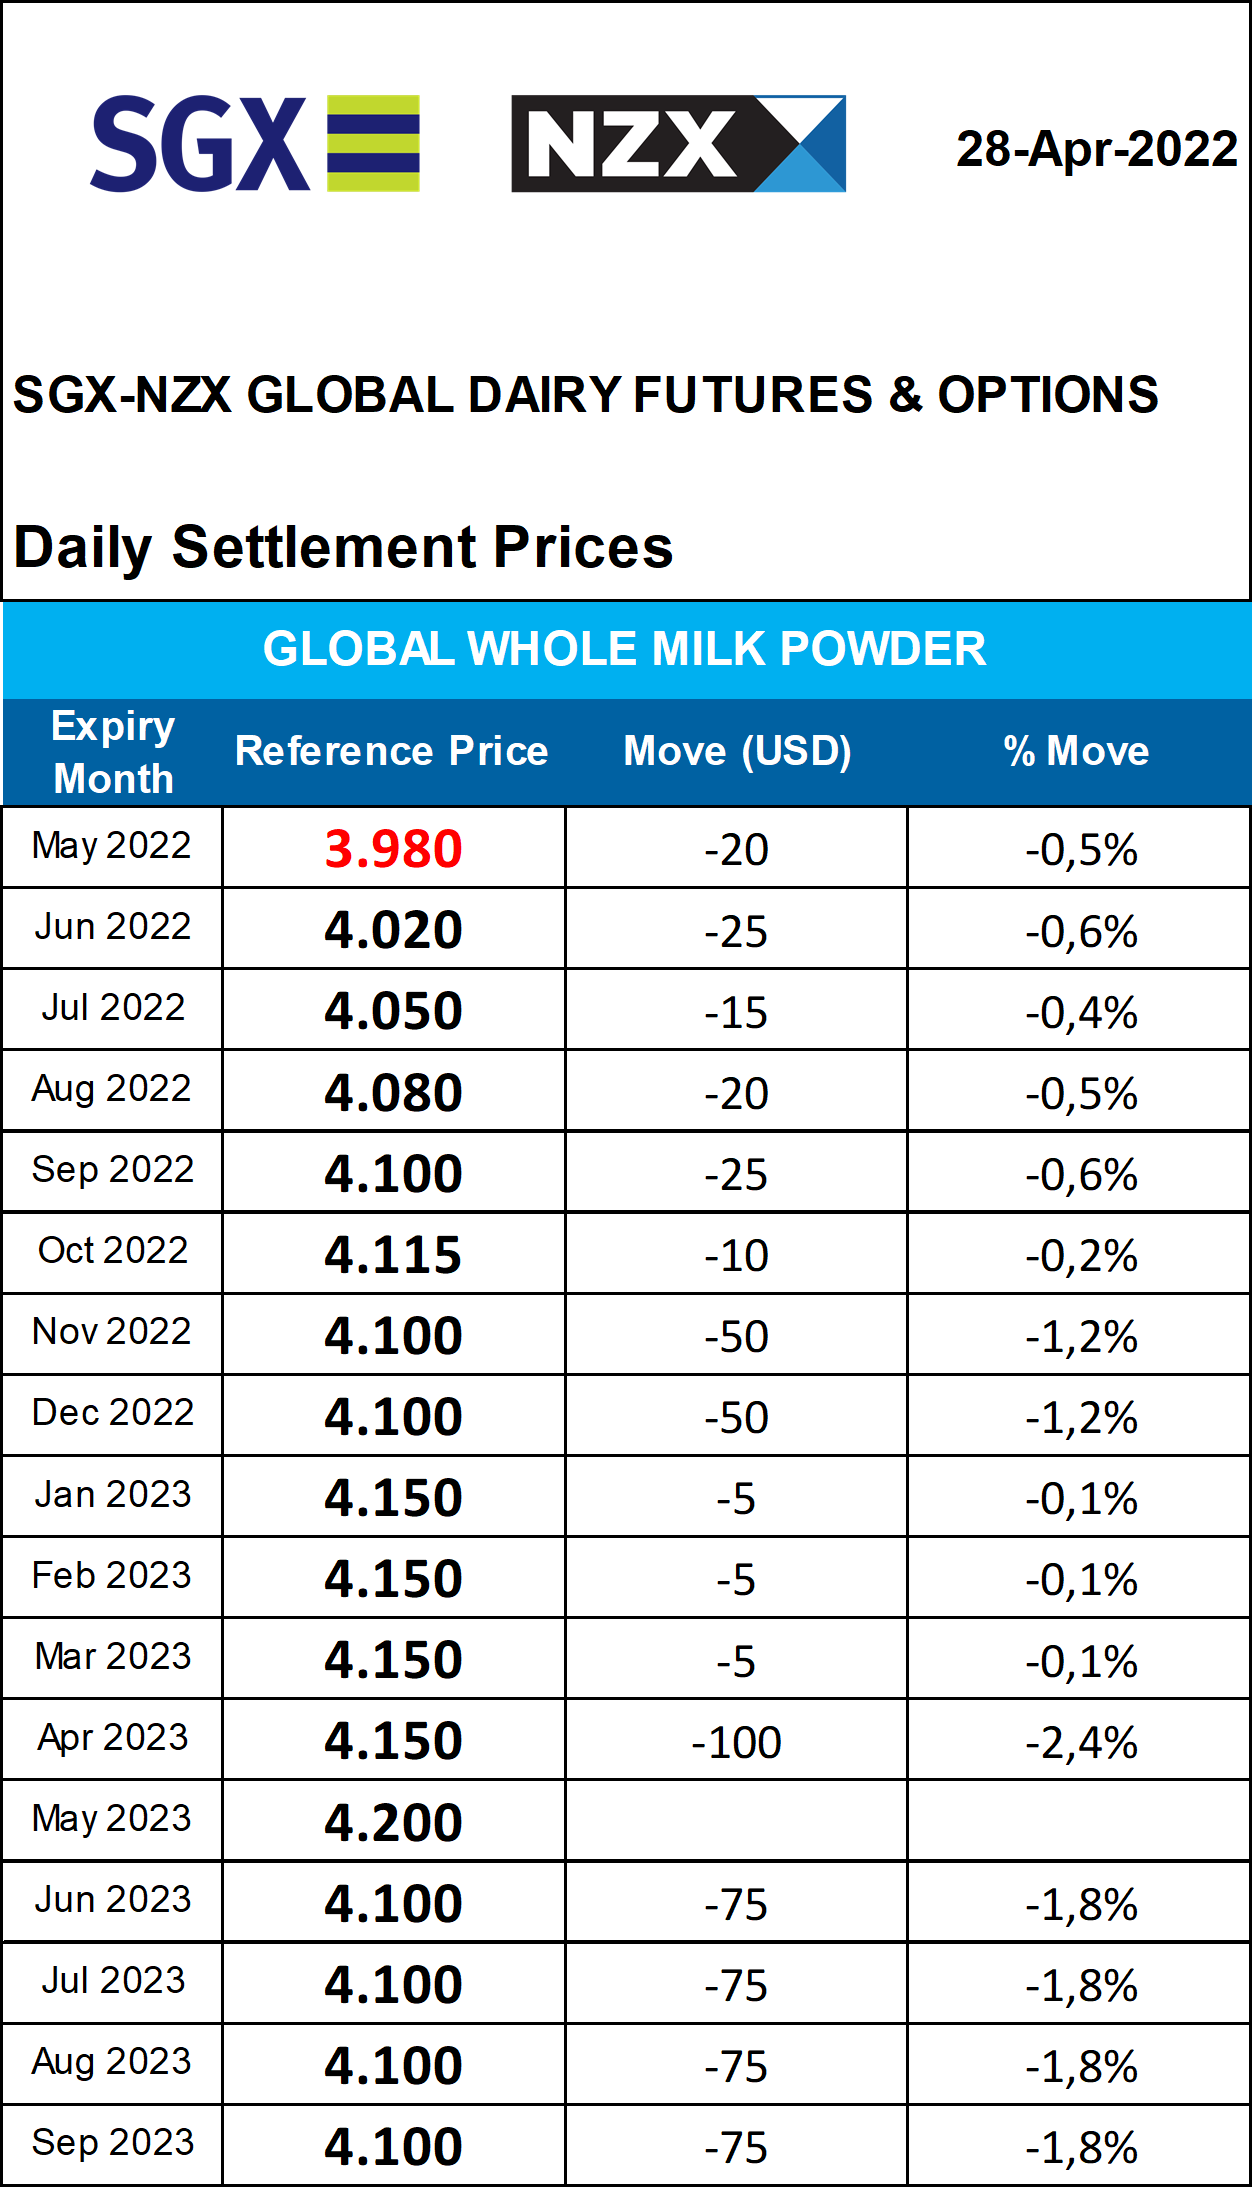Click the May 2023 price 4.200

tap(393, 1822)
